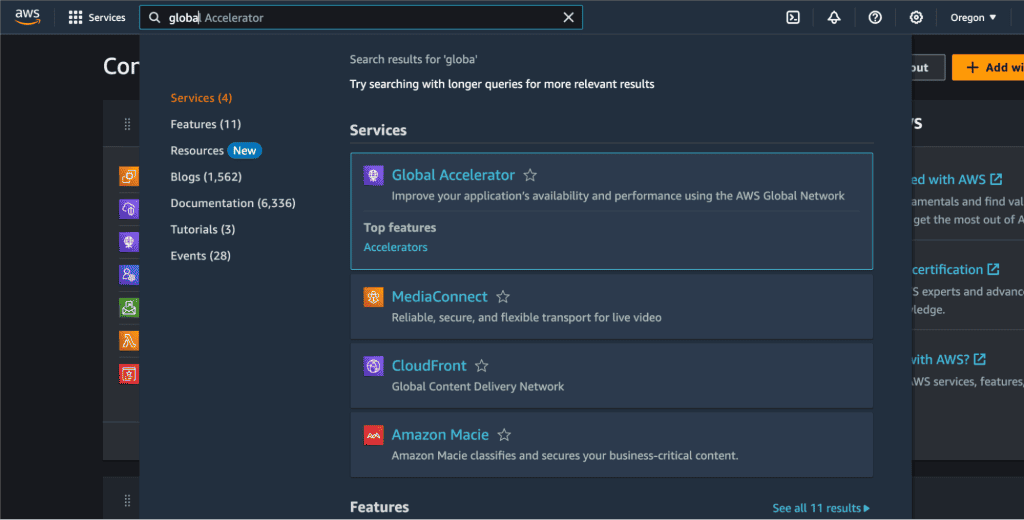
Task: Click the orange Add widgets button
Action: point(987,67)
